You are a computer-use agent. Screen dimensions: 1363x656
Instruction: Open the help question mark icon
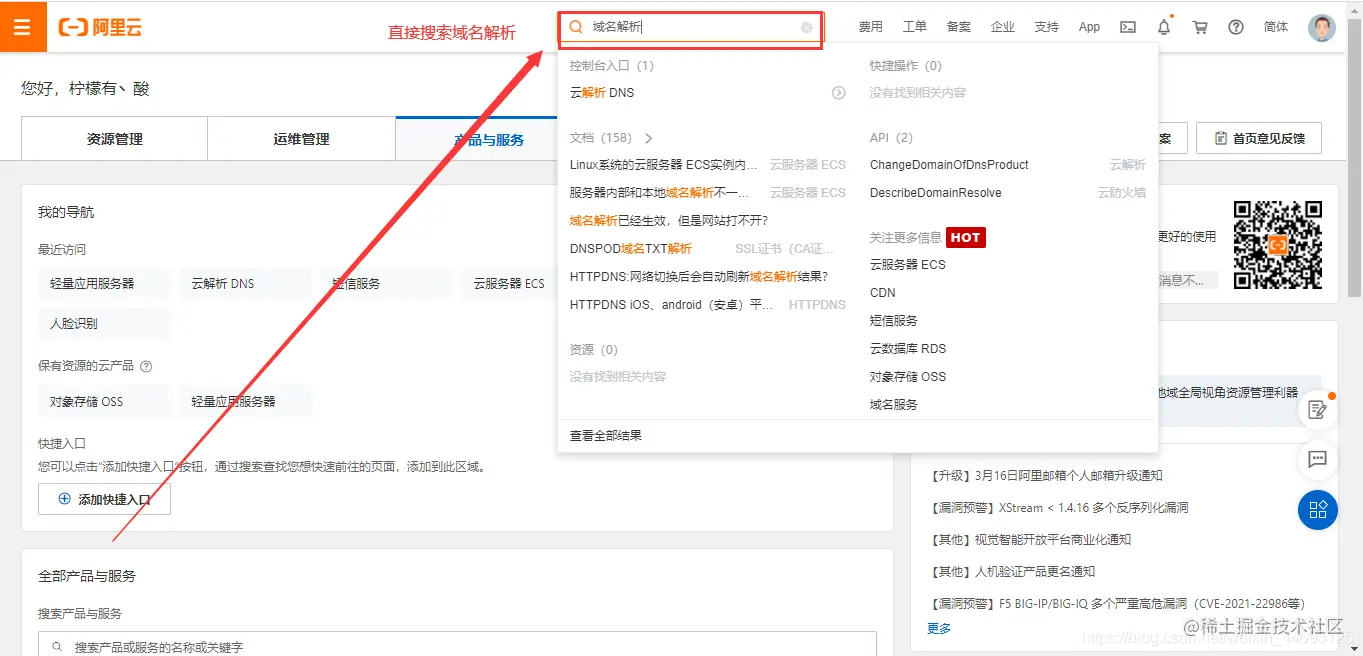1235,26
